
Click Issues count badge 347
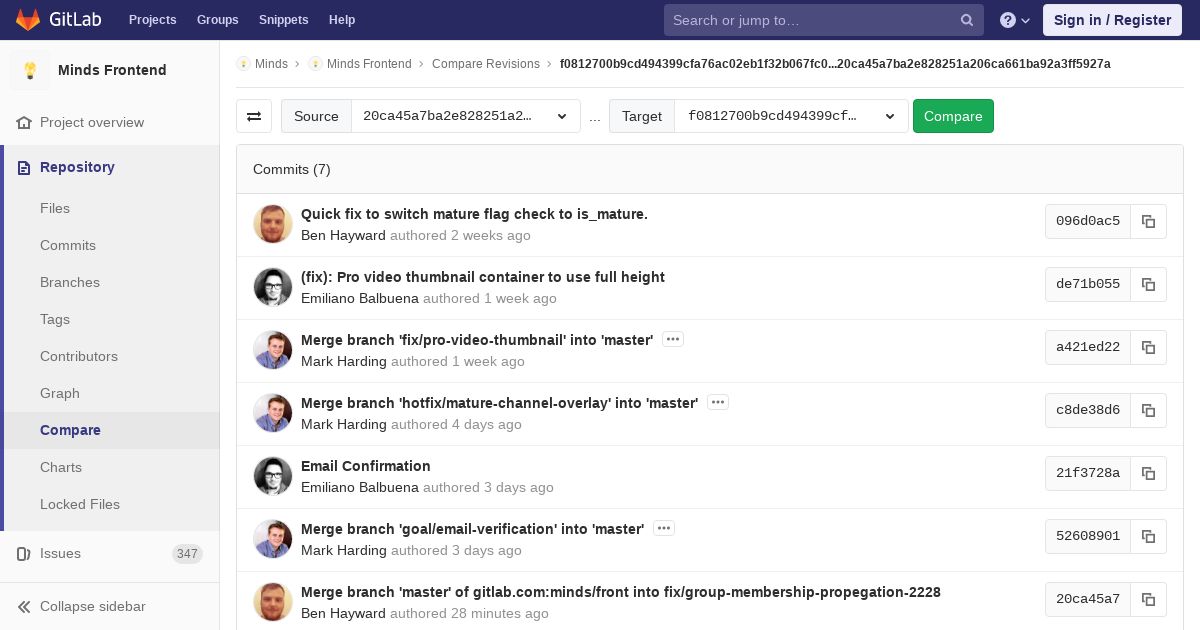(187, 554)
